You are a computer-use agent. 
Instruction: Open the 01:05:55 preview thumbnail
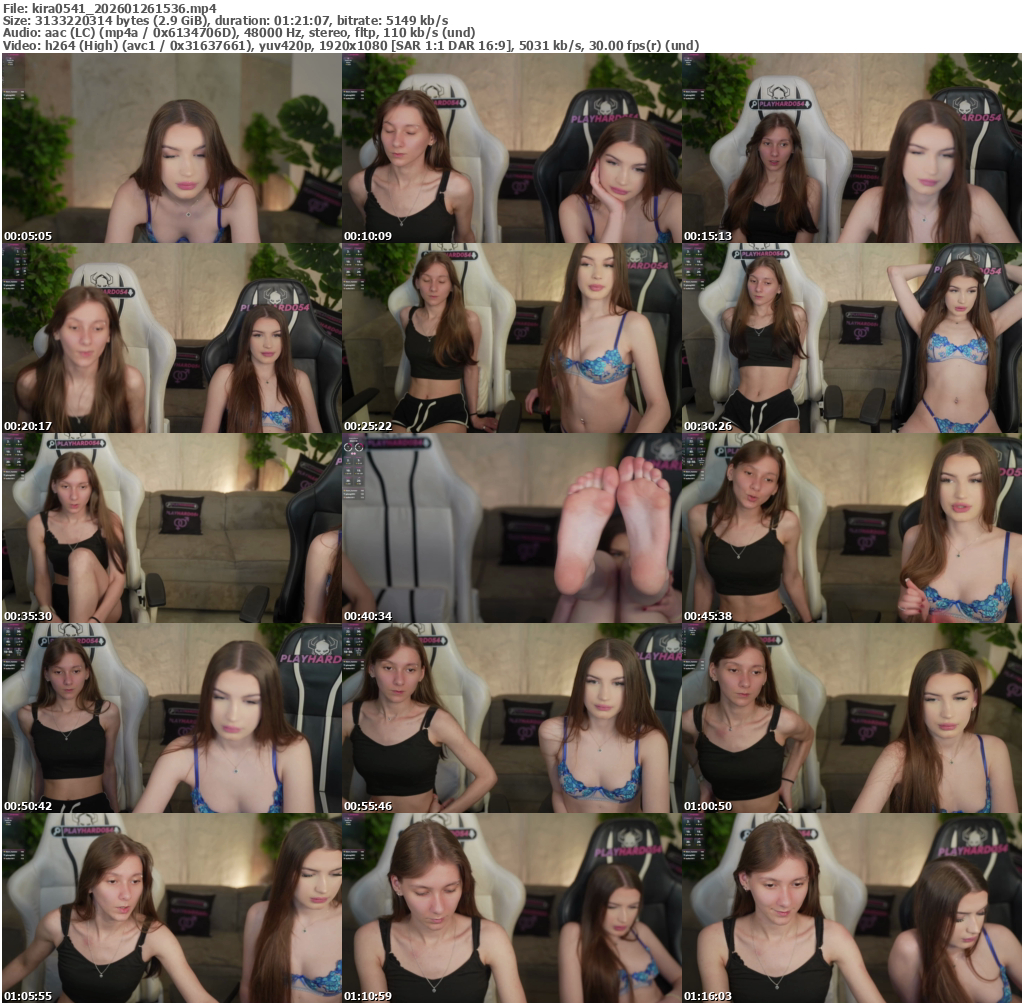pyautogui.click(x=171, y=908)
